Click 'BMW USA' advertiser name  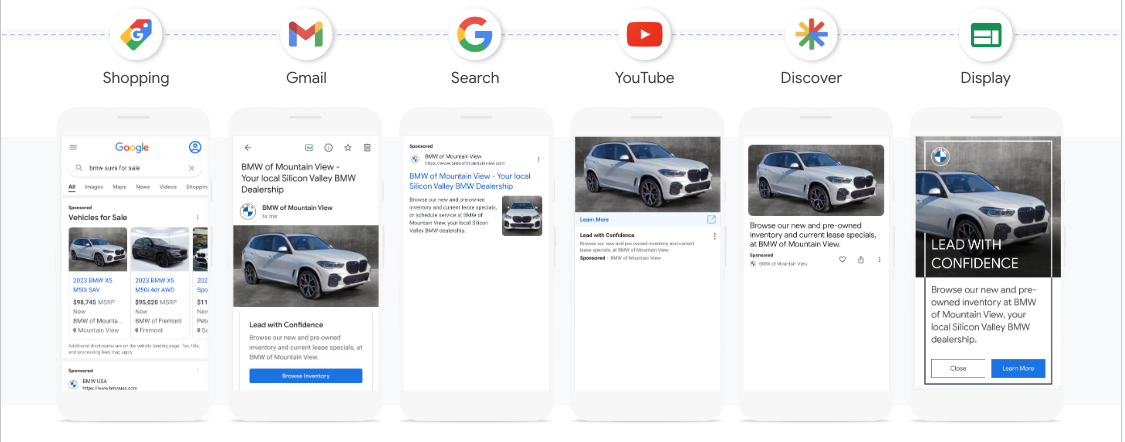(x=95, y=381)
